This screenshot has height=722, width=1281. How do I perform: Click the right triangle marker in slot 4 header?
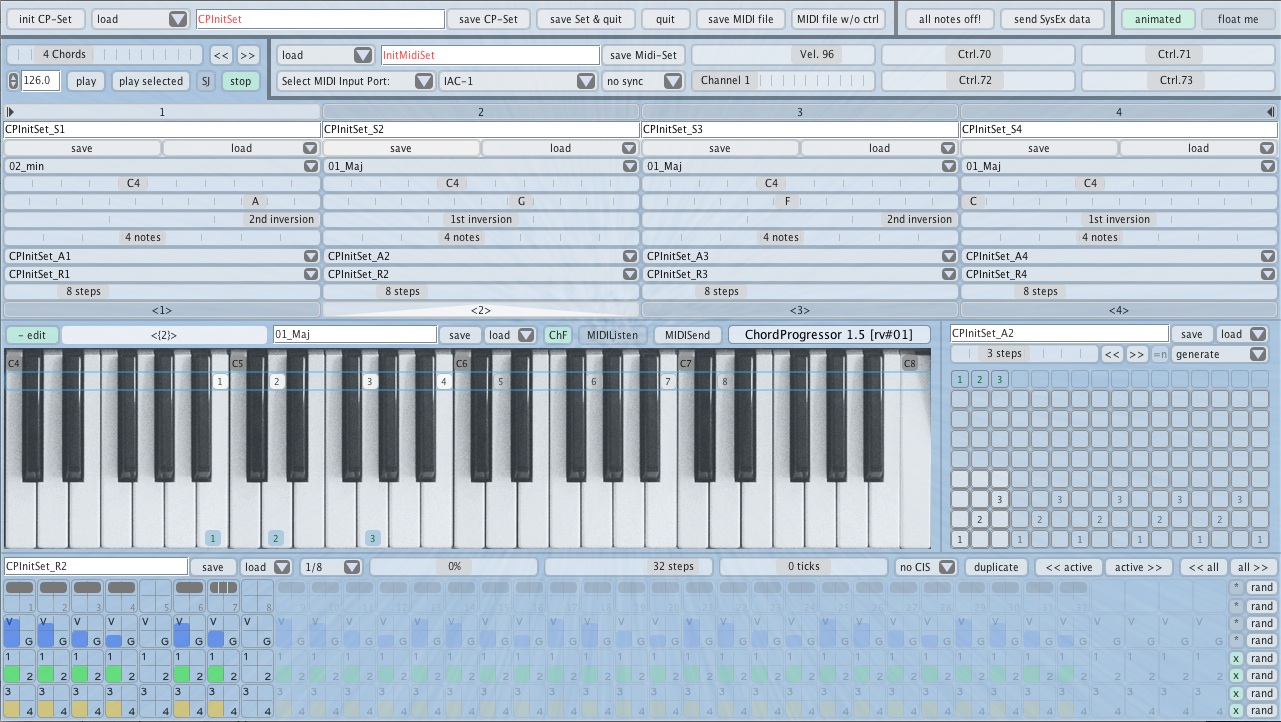coord(1271,112)
